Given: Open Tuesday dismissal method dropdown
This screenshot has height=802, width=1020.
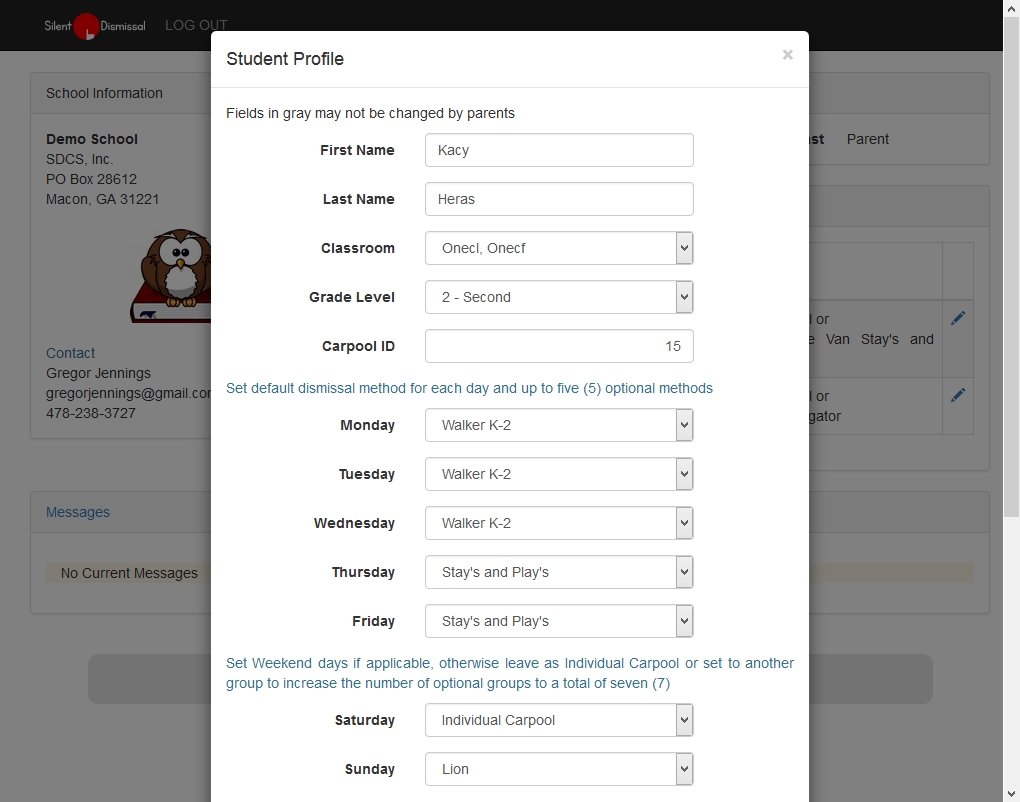Looking at the screenshot, I should click(559, 474).
